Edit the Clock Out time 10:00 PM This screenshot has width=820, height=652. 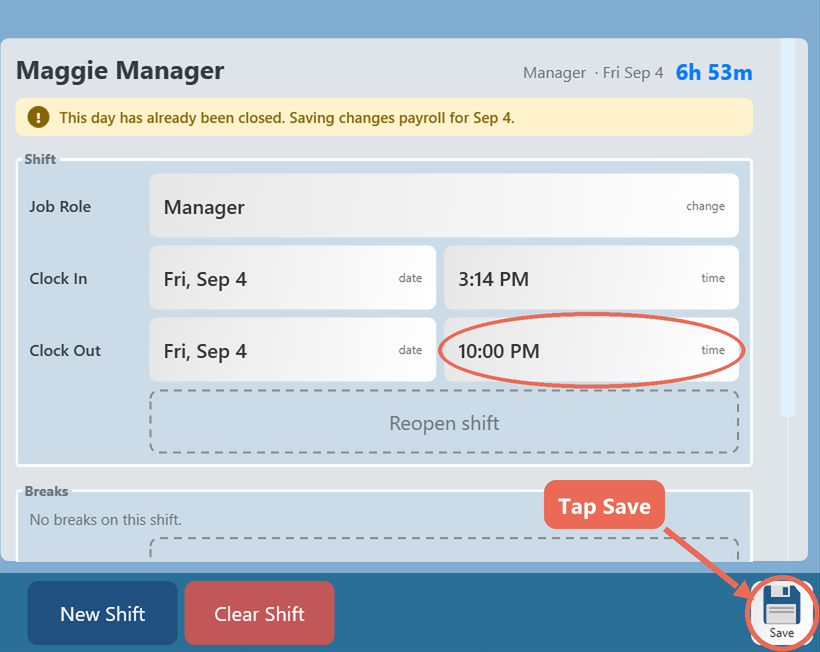click(591, 350)
